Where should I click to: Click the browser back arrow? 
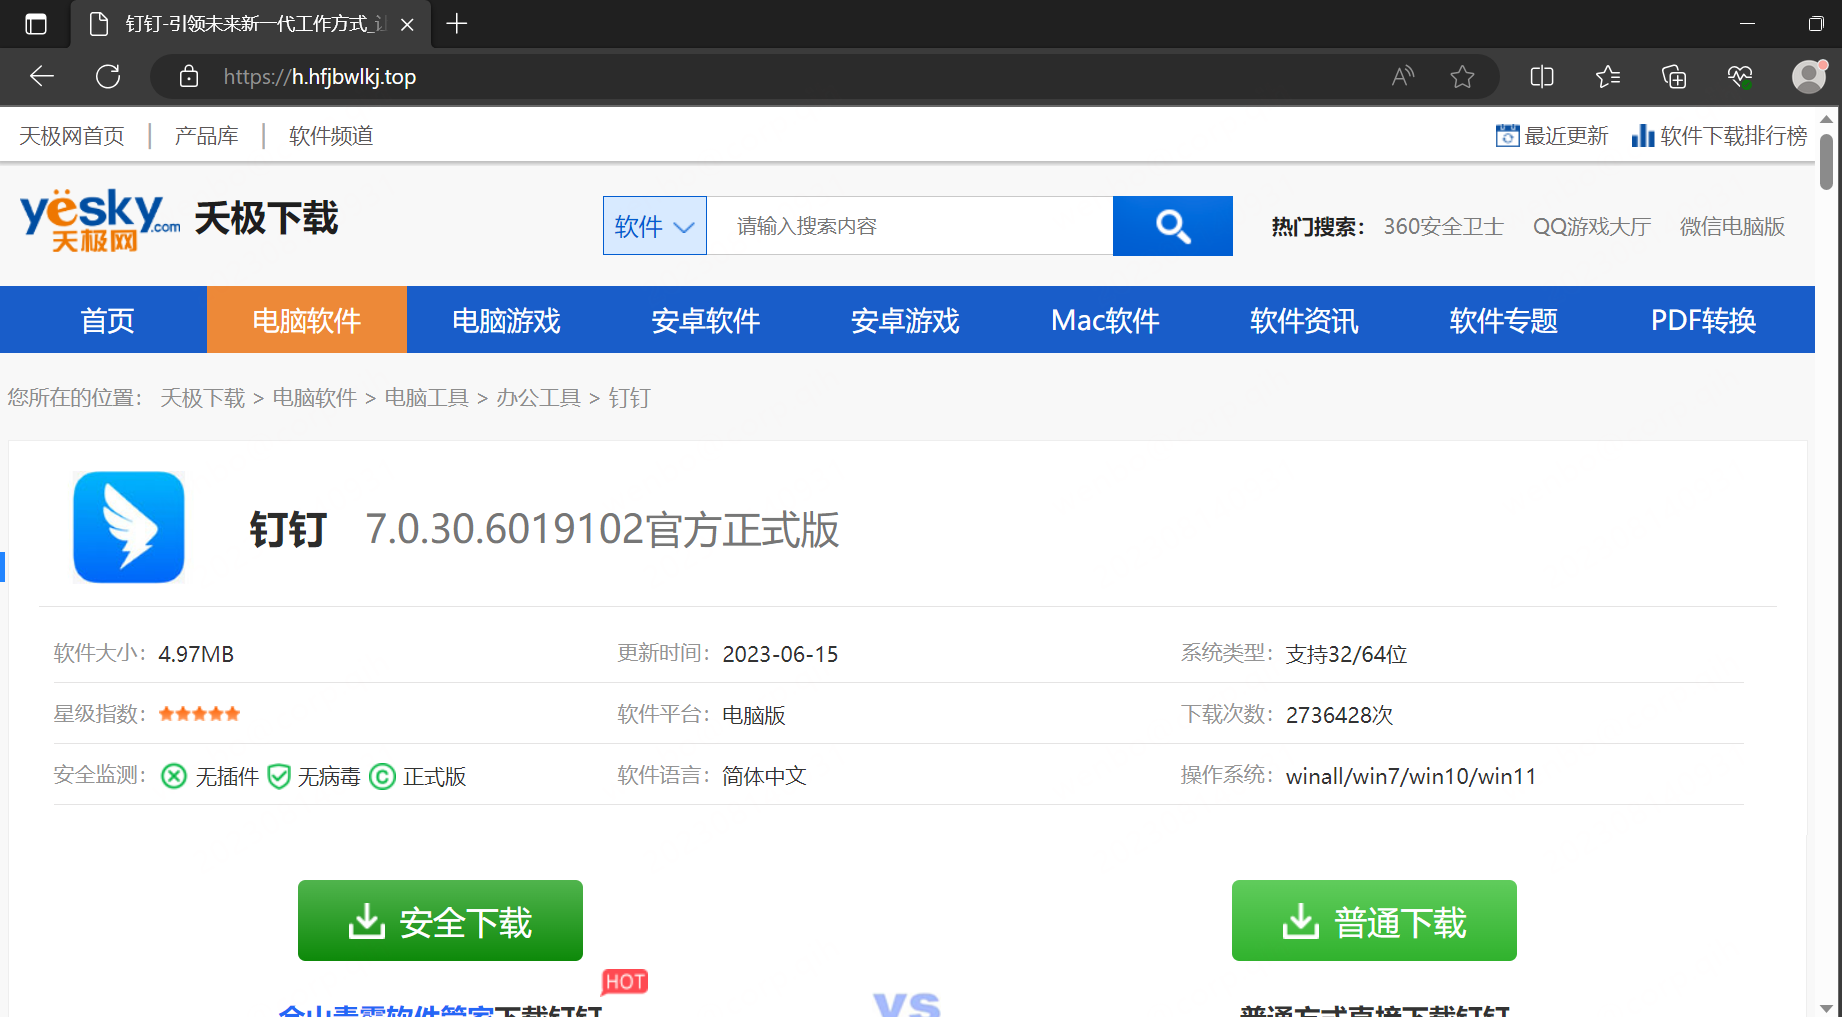pyautogui.click(x=42, y=77)
